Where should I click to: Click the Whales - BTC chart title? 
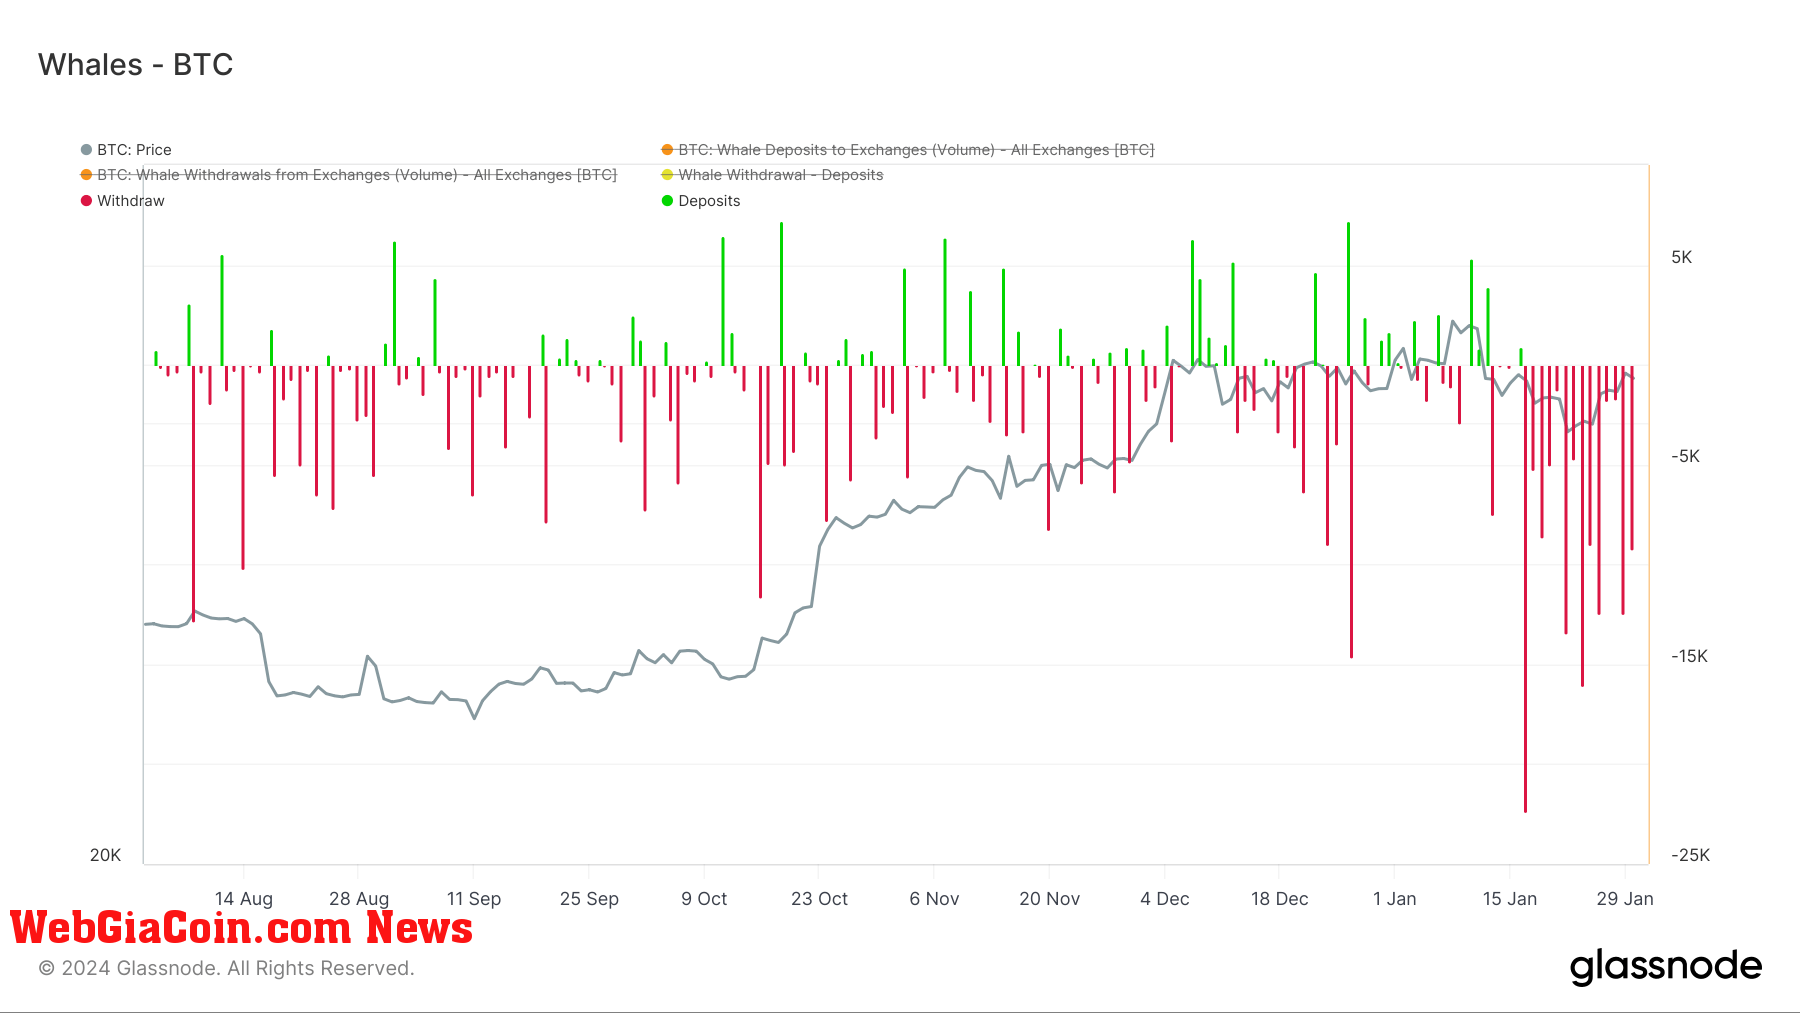click(135, 65)
